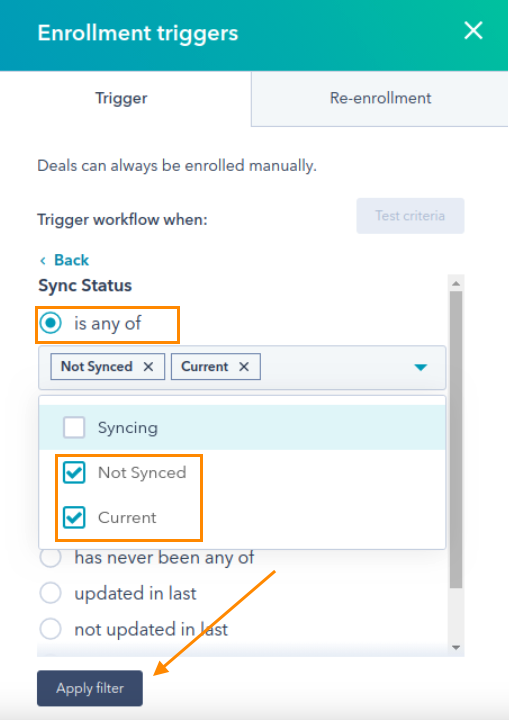Image resolution: width=509 pixels, height=720 pixels.
Task: Choose 'updated in last' radio option
Action: click(x=51, y=593)
